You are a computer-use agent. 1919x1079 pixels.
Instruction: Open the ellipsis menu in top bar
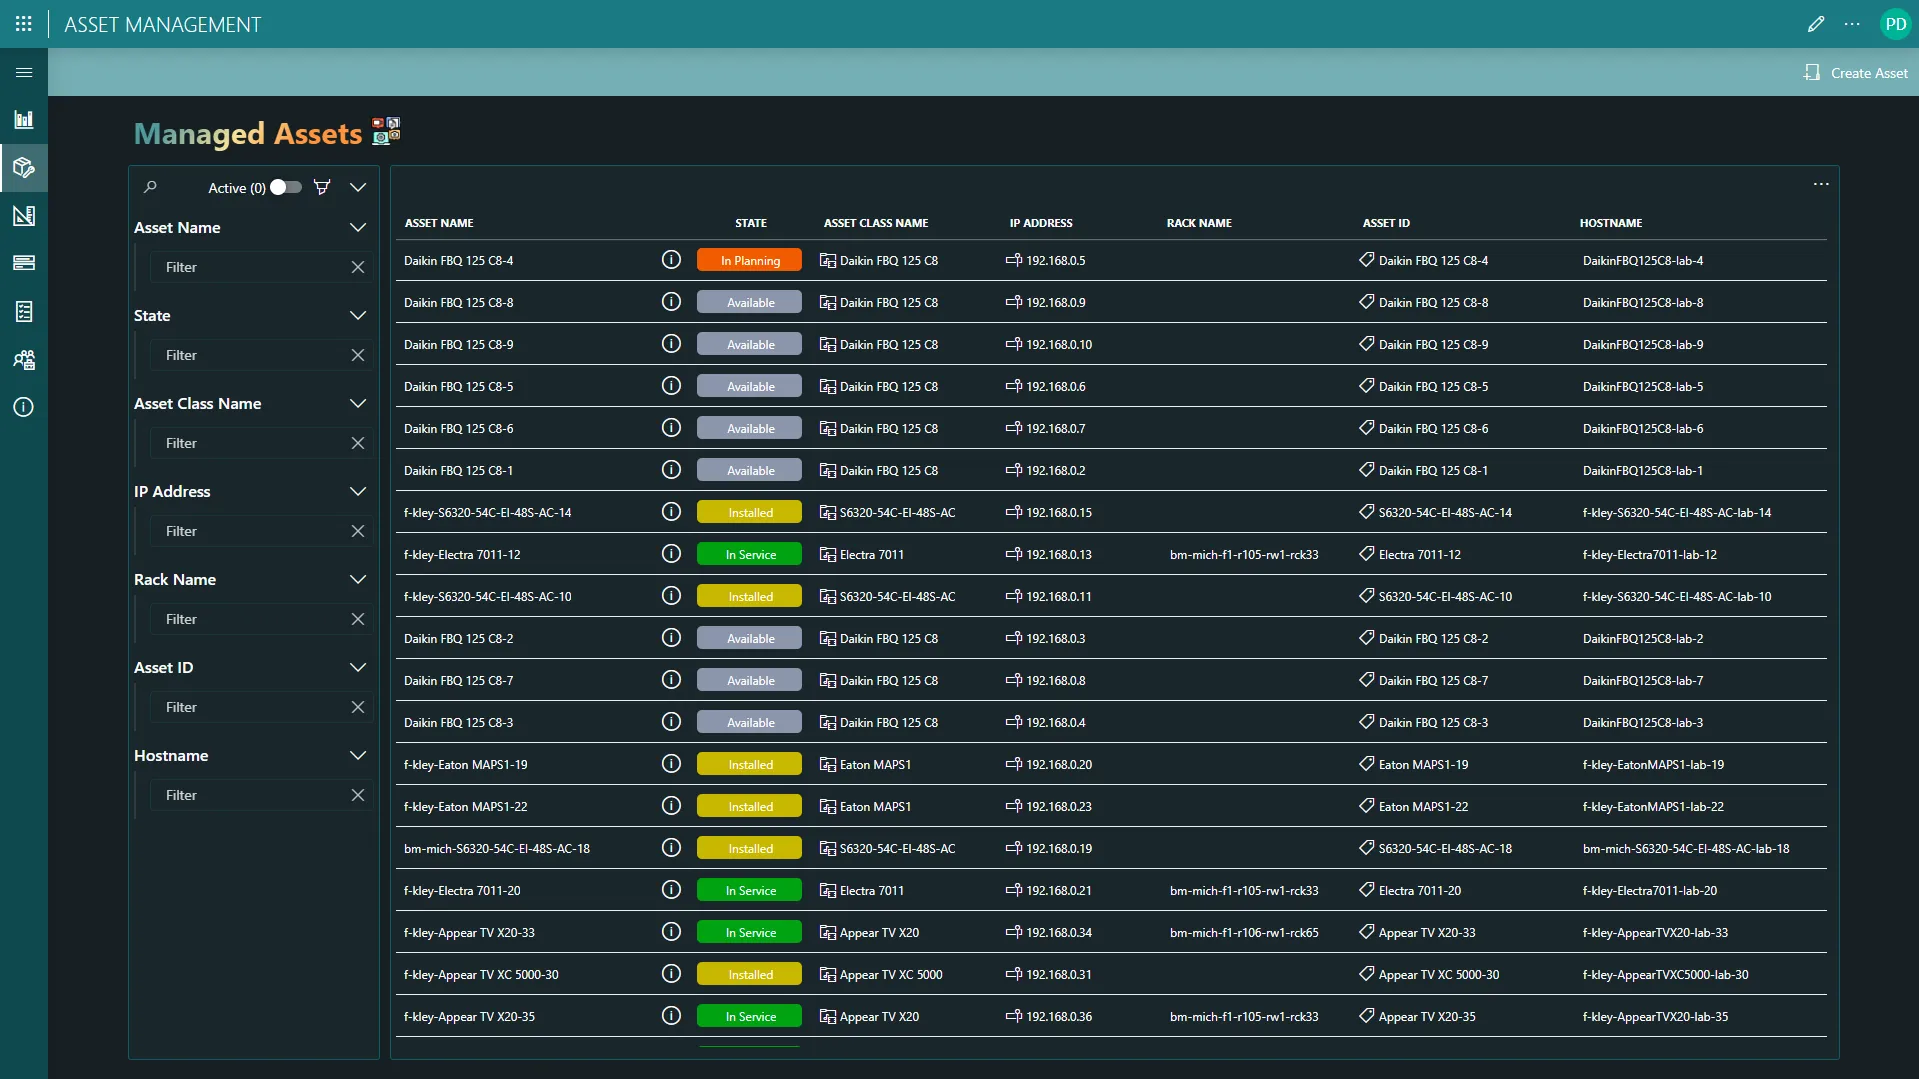[x=1852, y=24]
